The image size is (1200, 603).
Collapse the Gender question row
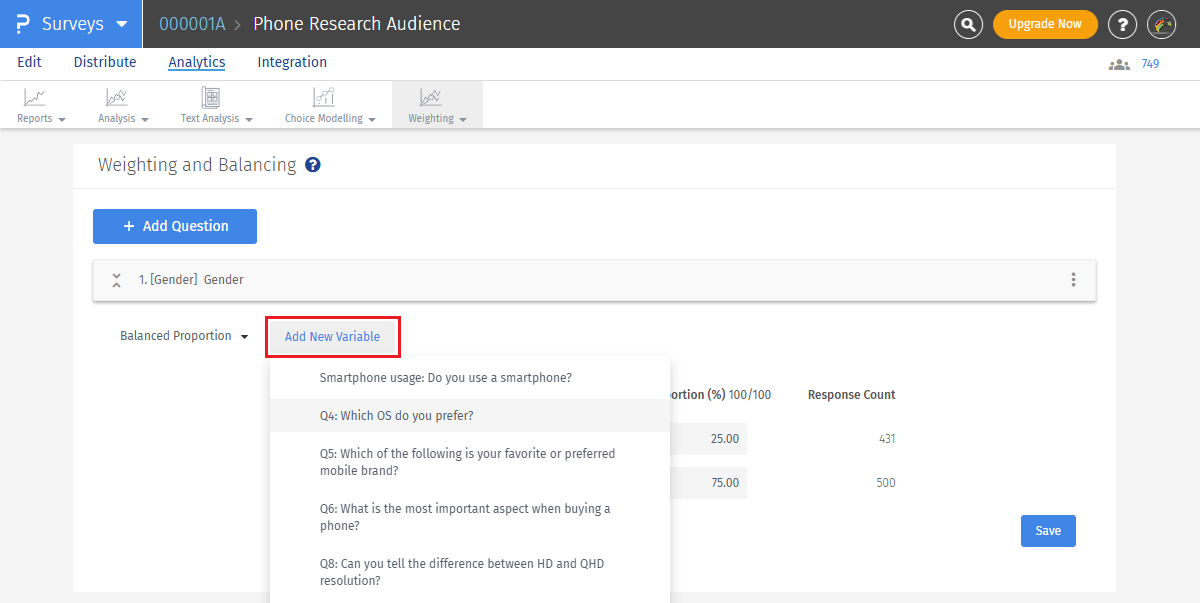coord(116,280)
